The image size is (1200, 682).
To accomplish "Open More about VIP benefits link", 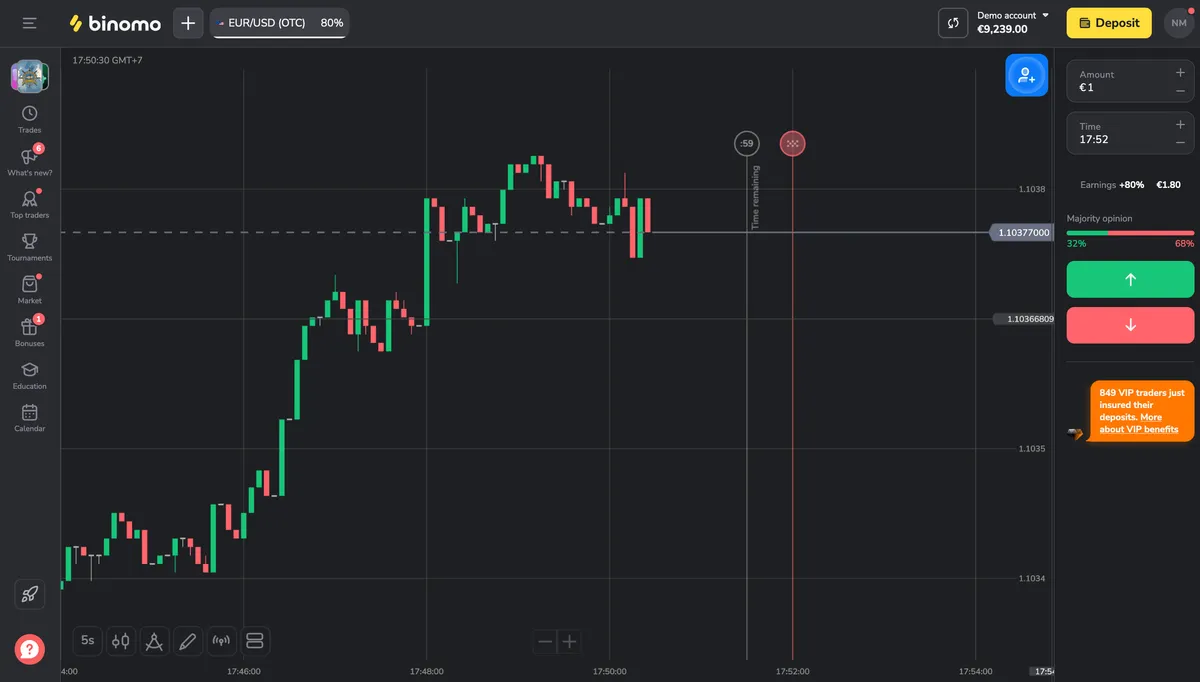I will (x=1139, y=423).
